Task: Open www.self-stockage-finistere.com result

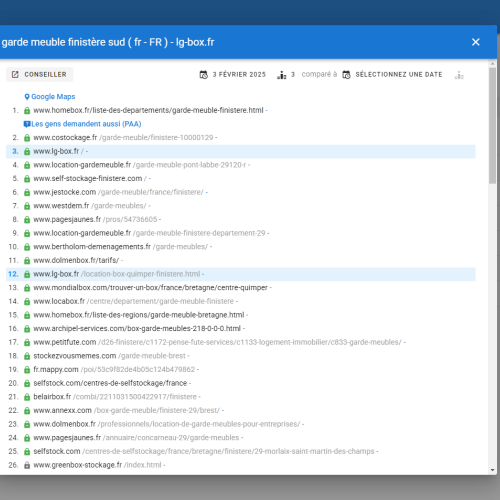Action: click(x=90, y=179)
